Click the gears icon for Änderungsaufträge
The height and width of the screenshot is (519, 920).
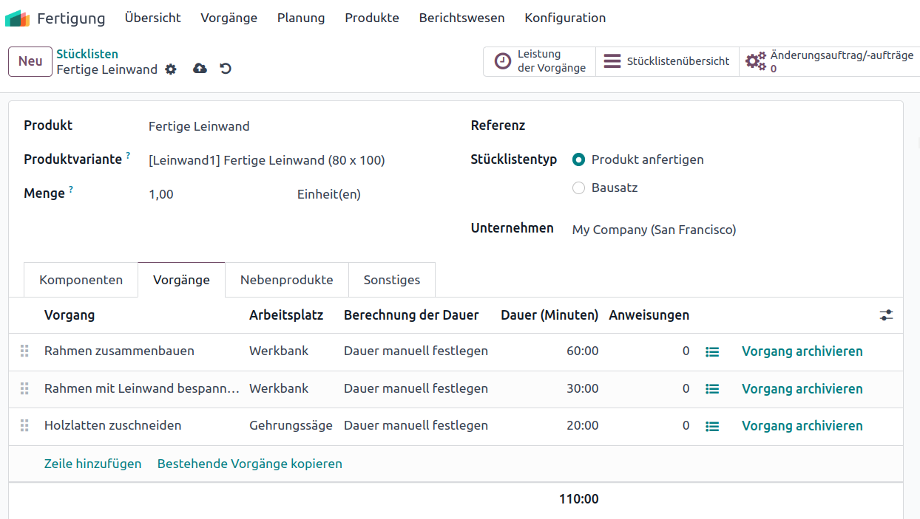(756, 61)
